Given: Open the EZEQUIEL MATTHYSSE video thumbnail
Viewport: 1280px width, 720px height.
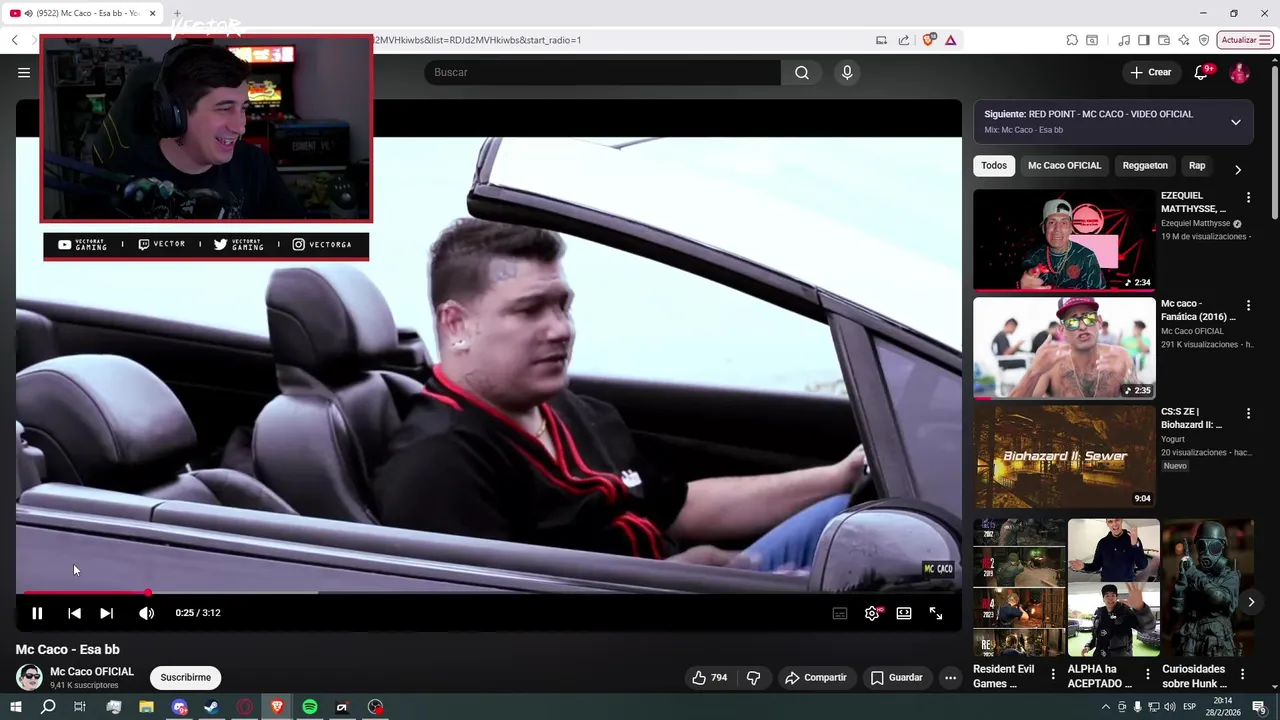Looking at the screenshot, I should pyautogui.click(x=1064, y=240).
